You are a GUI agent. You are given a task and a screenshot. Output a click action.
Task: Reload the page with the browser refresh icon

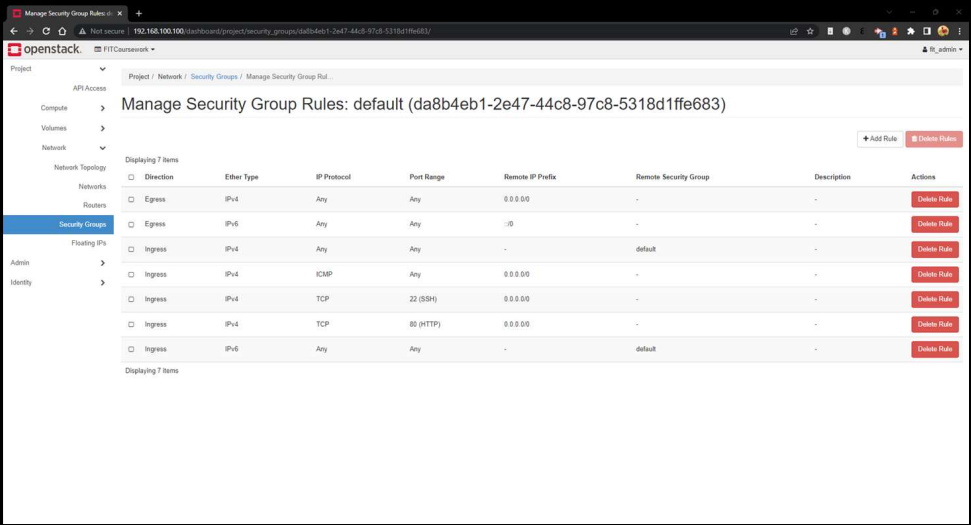(x=46, y=31)
